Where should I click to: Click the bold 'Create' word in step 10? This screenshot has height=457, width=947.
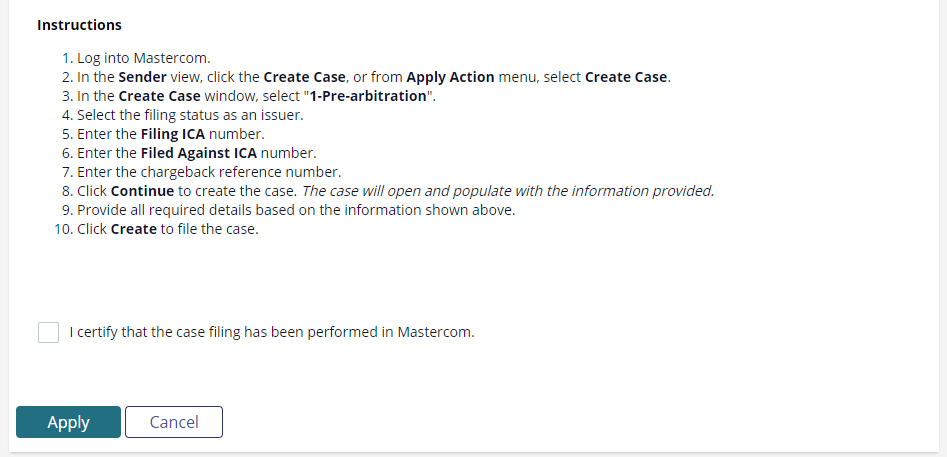pos(134,229)
